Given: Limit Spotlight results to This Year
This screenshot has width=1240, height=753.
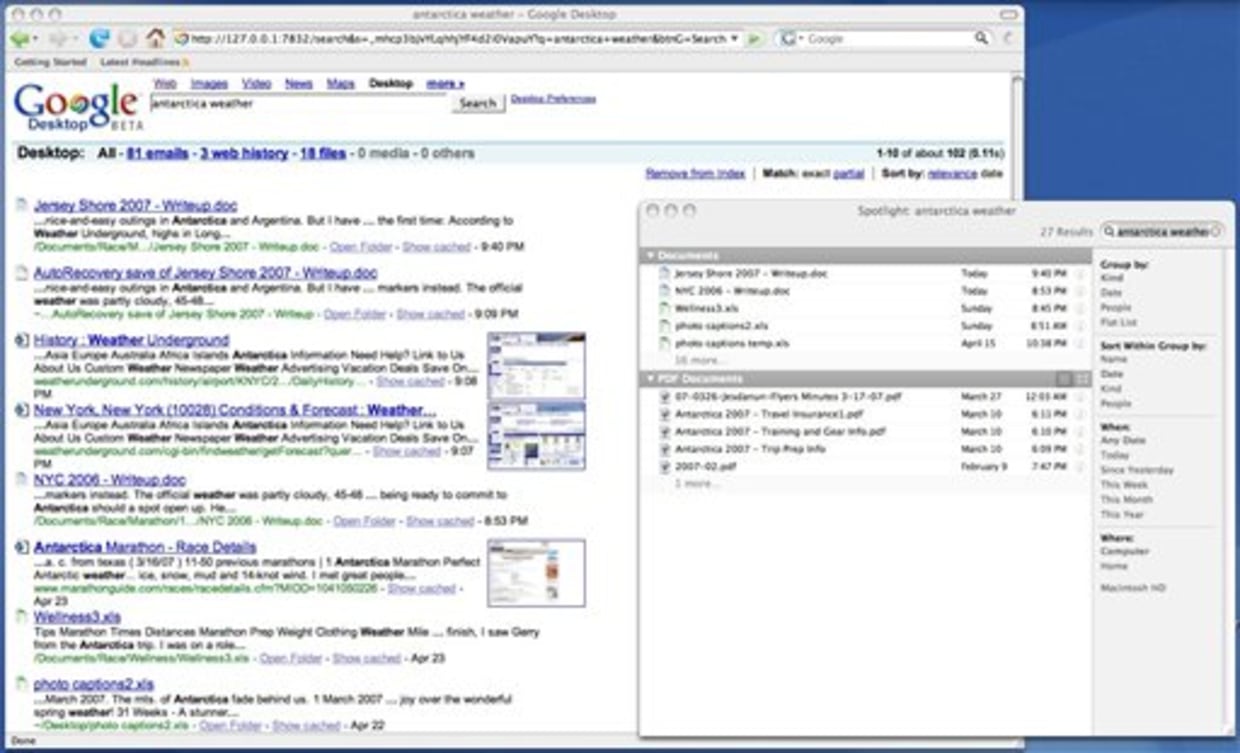Looking at the screenshot, I should tap(1123, 515).
